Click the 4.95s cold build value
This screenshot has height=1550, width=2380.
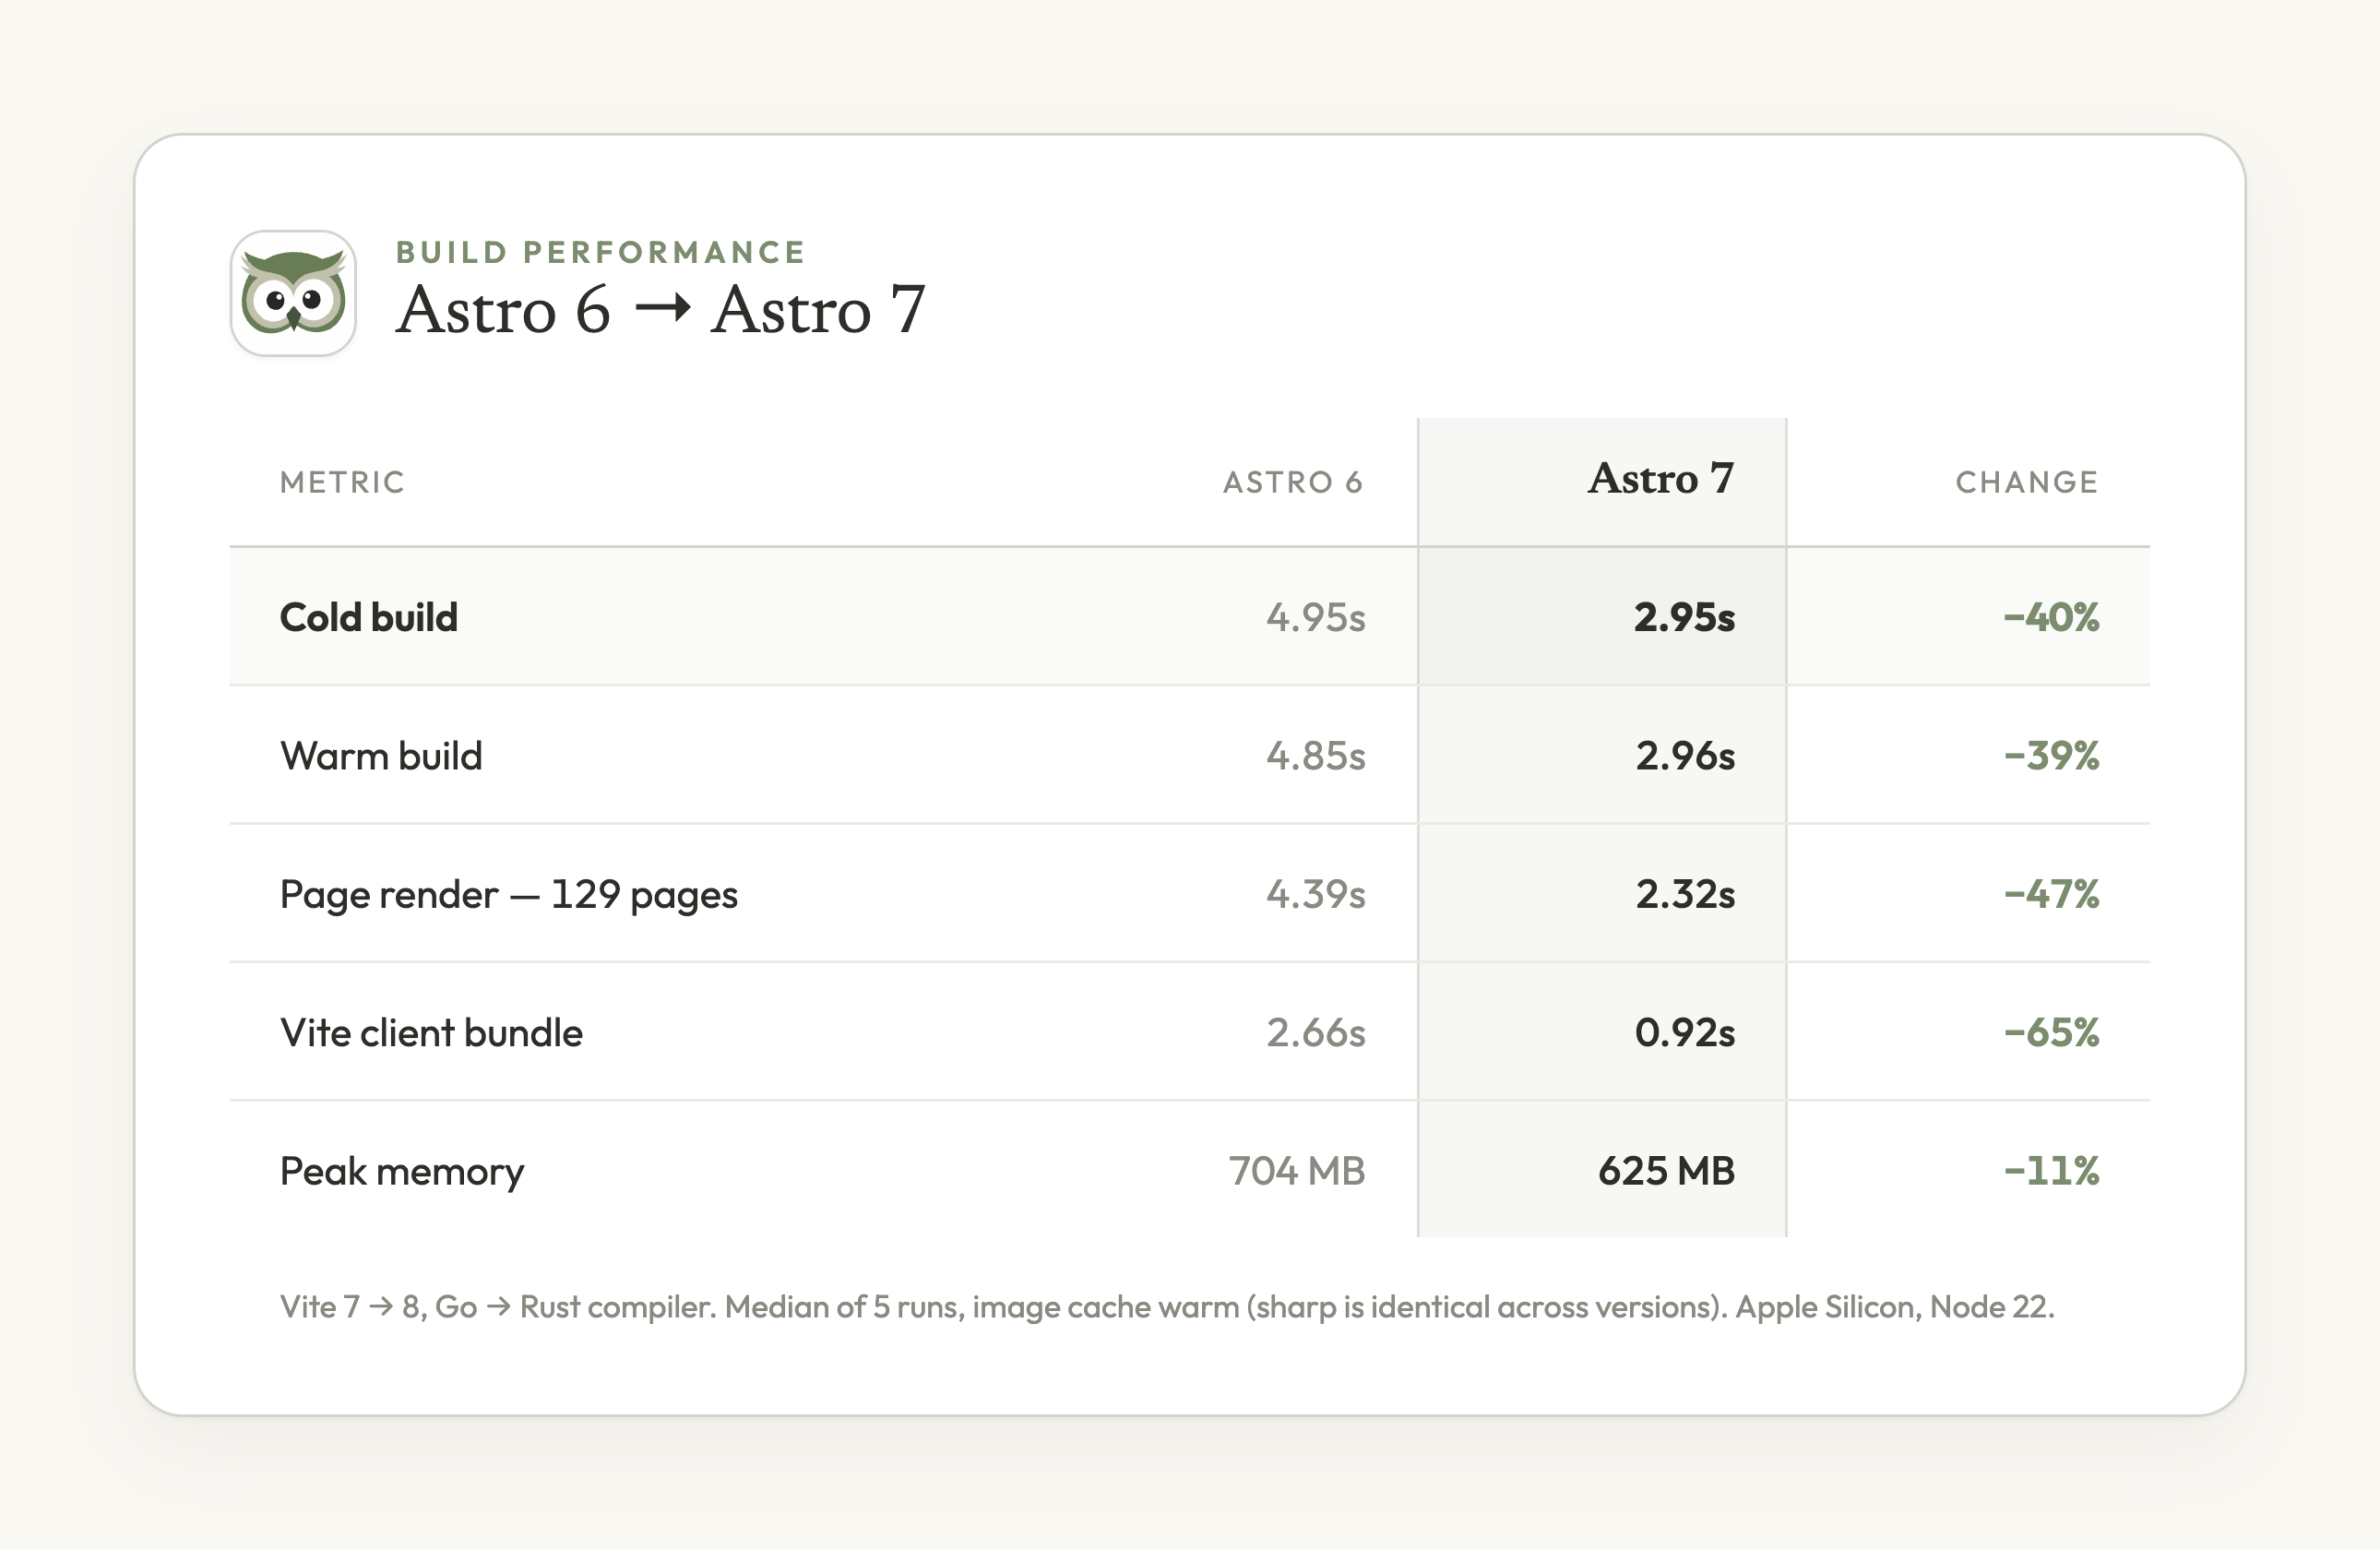coord(1316,617)
